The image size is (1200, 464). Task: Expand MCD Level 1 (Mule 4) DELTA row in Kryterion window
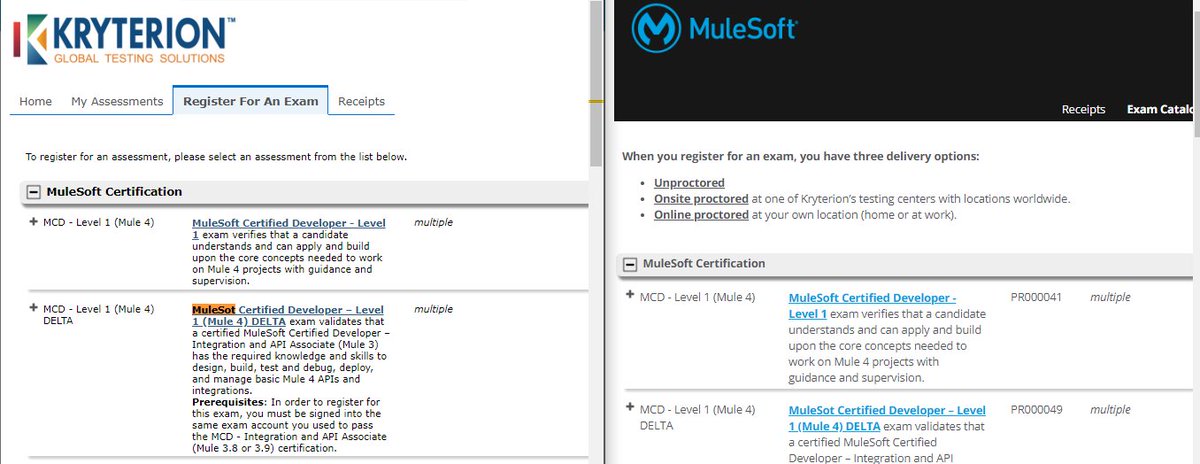coord(34,308)
